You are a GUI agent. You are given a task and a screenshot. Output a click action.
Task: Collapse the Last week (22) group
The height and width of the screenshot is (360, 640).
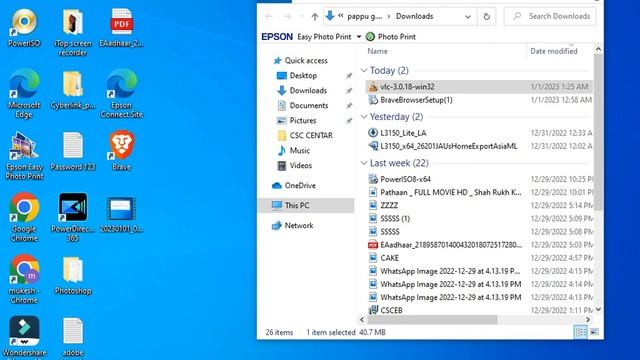(x=364, y=163)
